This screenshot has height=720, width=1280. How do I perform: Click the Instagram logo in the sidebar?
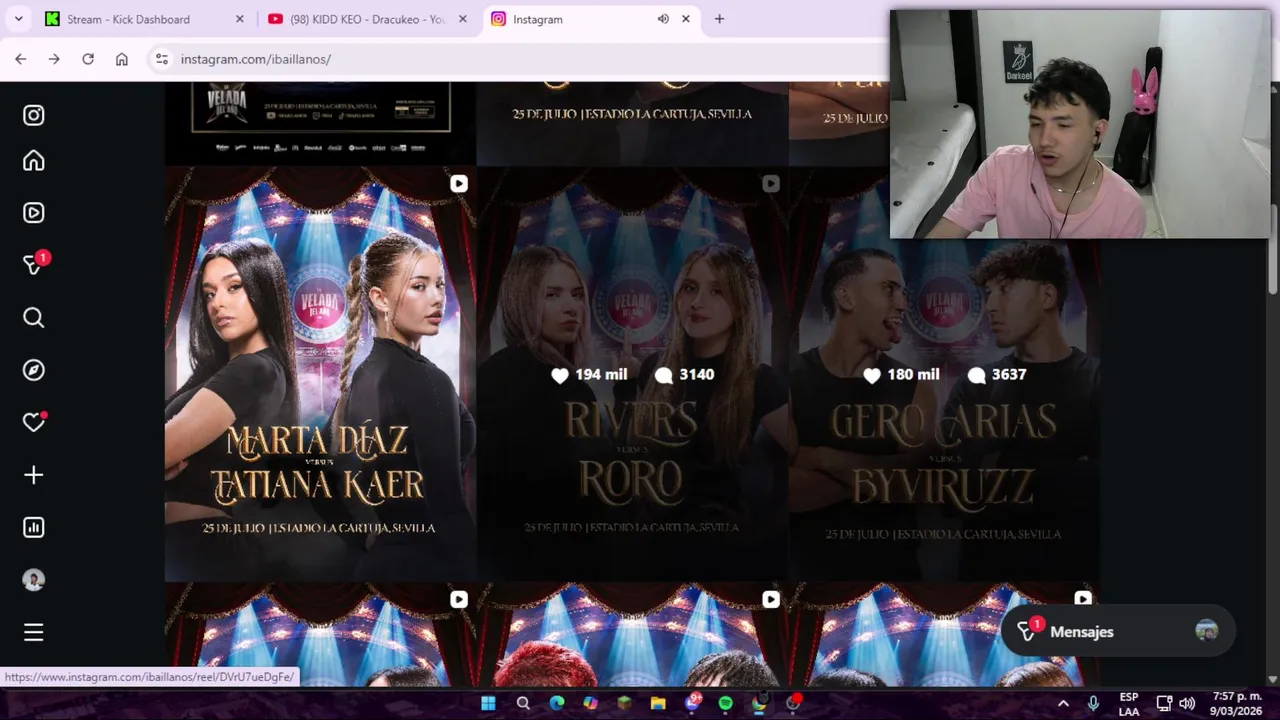tap(34, 115)
